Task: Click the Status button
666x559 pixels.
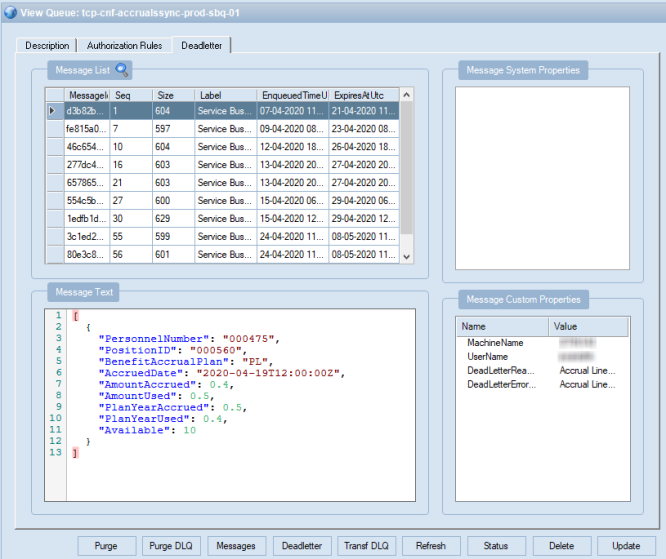Action: click(x=496, y=546)
